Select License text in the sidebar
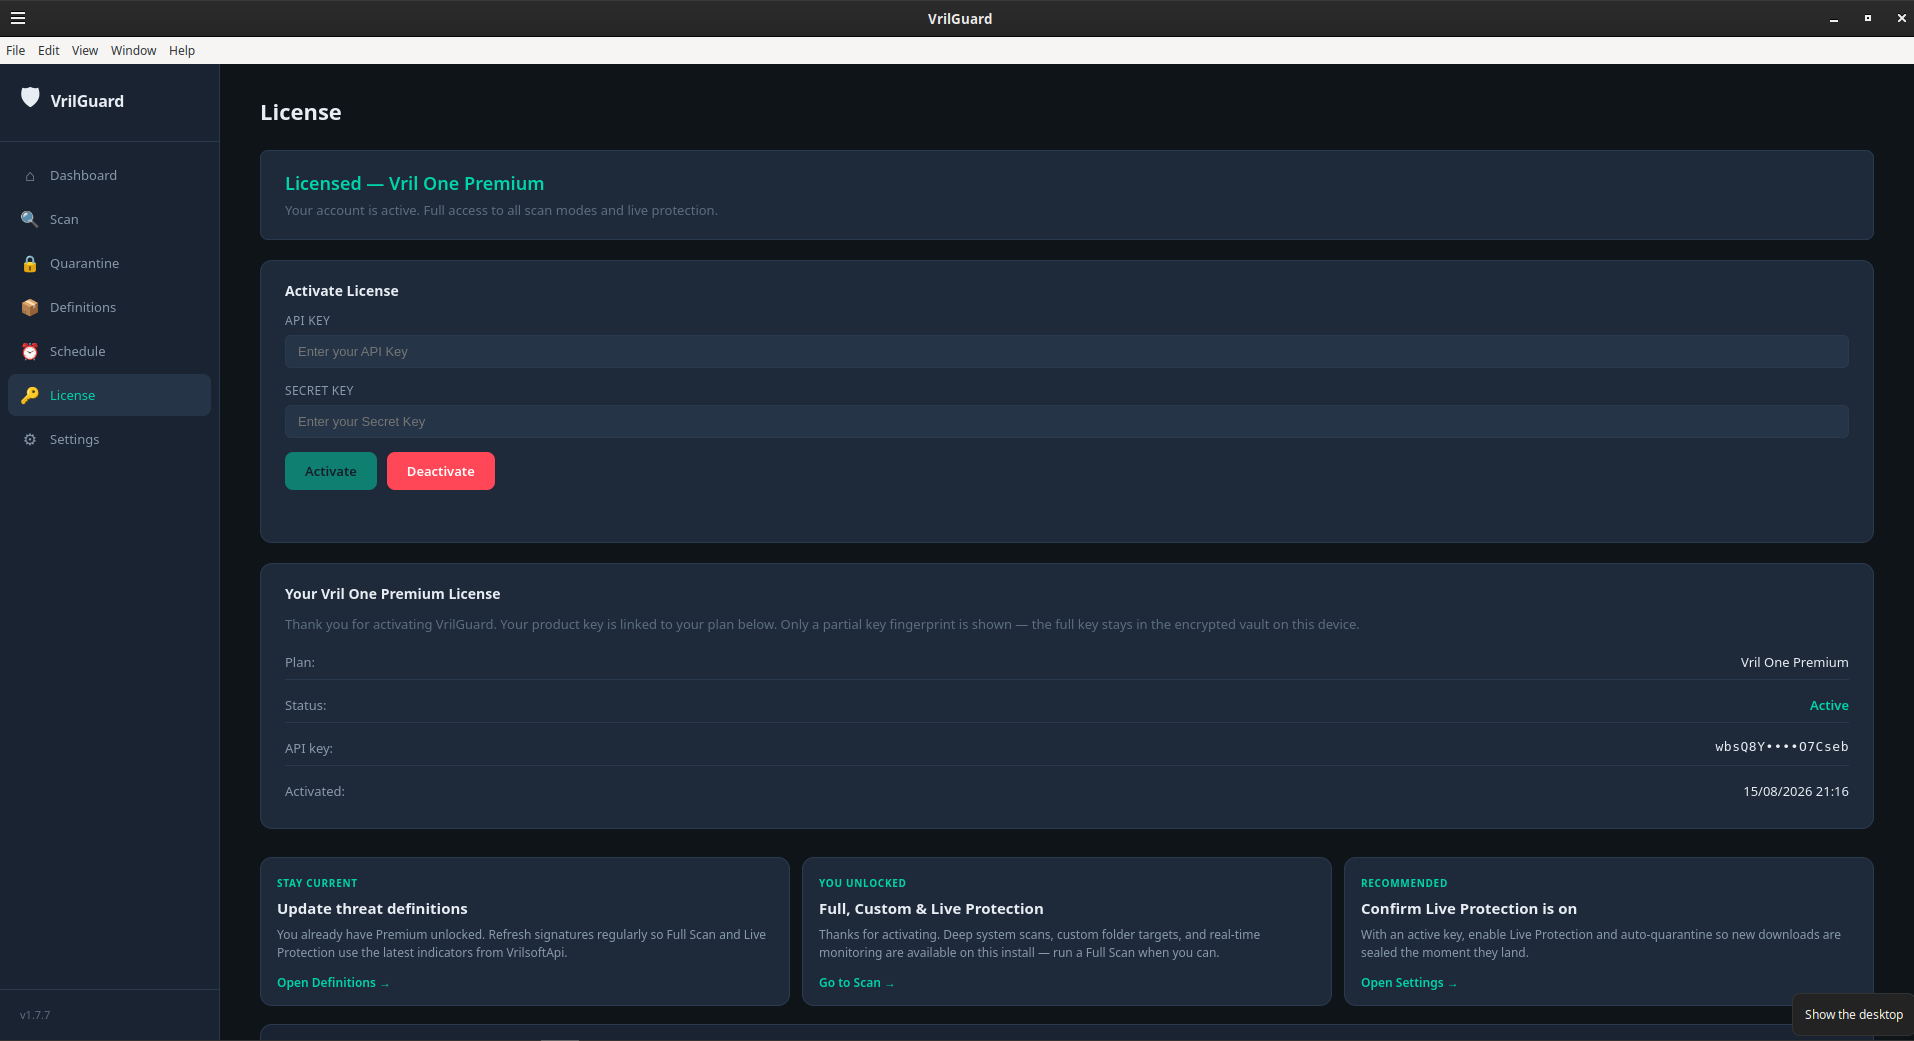Image resolution: width=1914 pixels, height=1041 pixels. 72,396
